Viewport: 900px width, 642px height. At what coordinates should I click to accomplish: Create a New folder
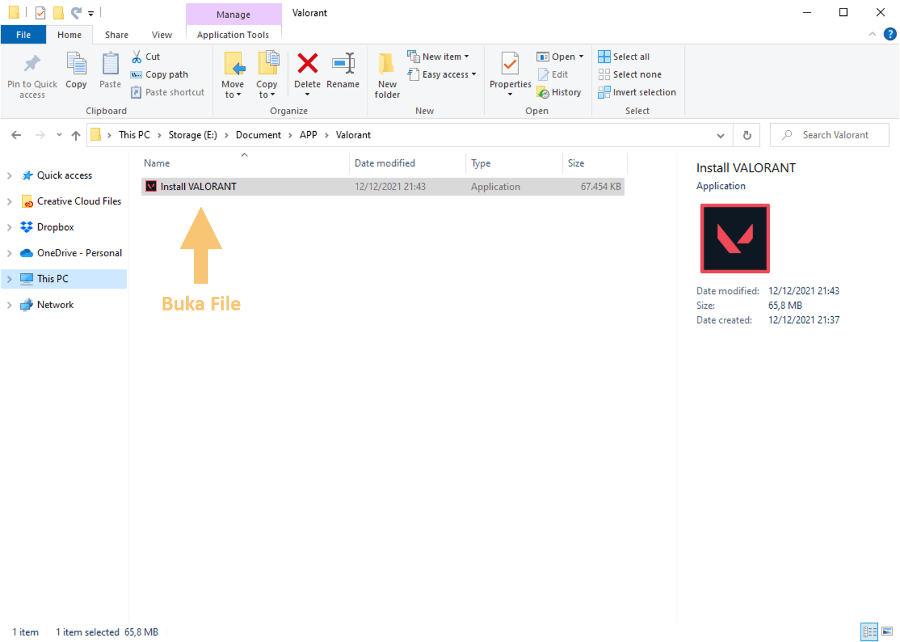[387, 75]
